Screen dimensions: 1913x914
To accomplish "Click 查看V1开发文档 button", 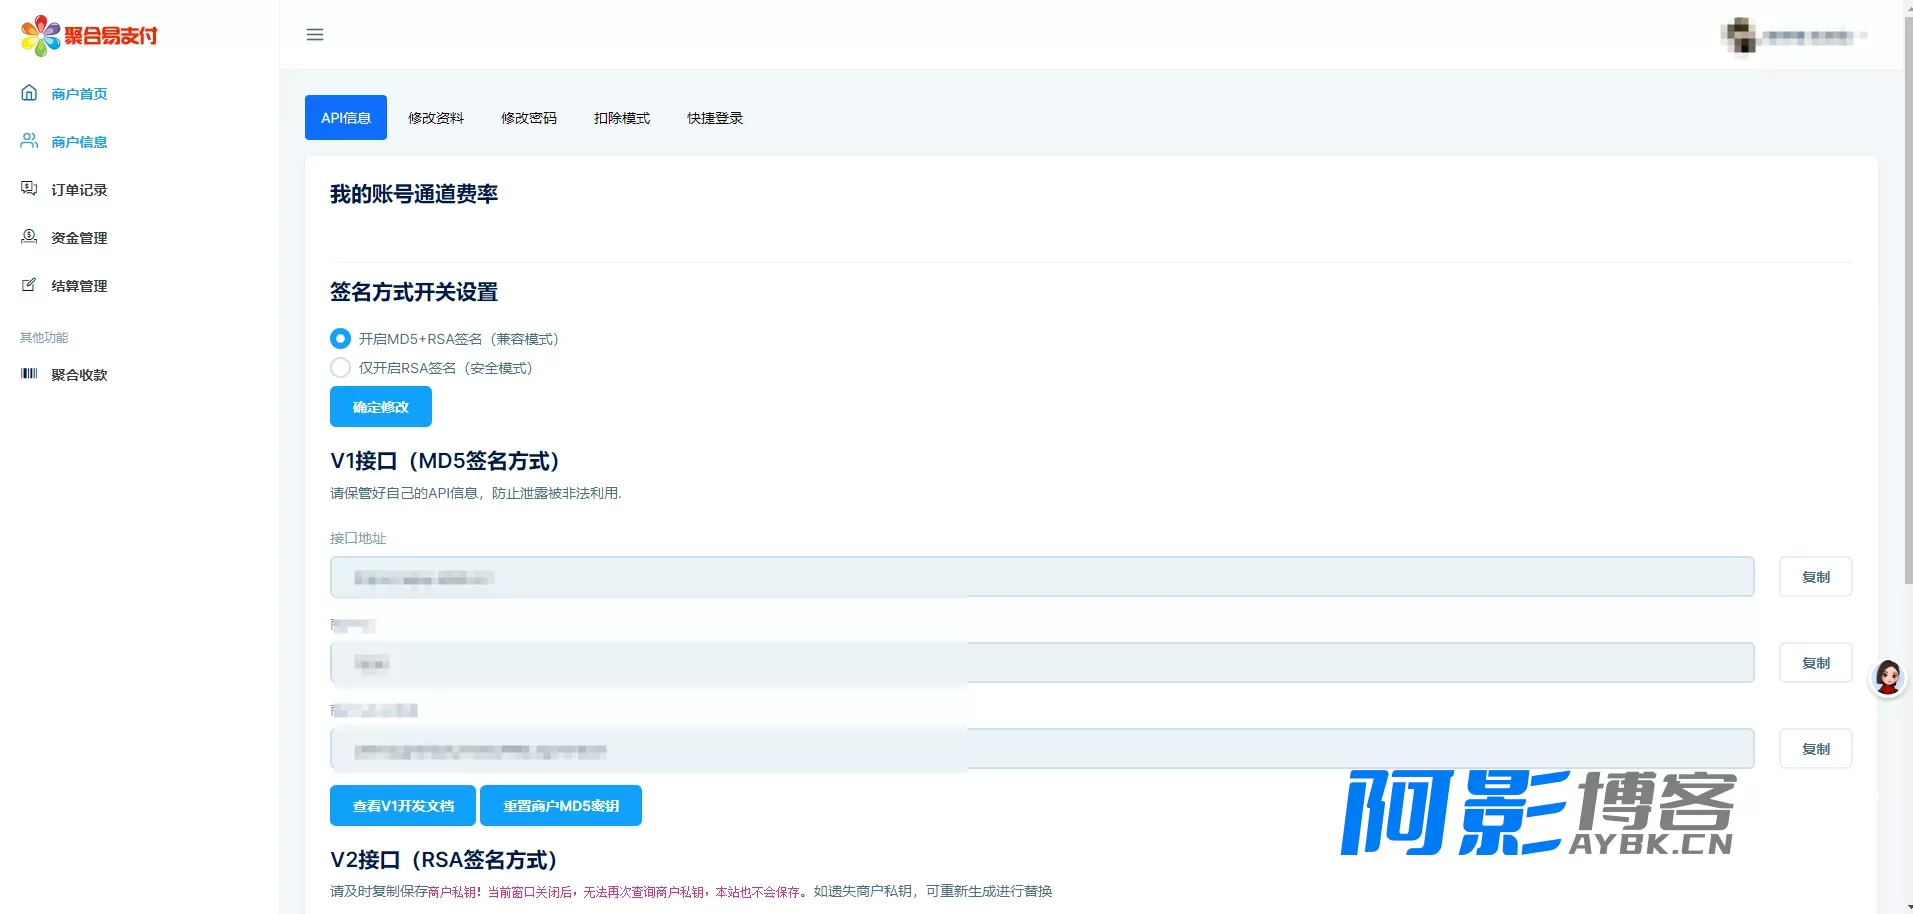I will (403, 806).
